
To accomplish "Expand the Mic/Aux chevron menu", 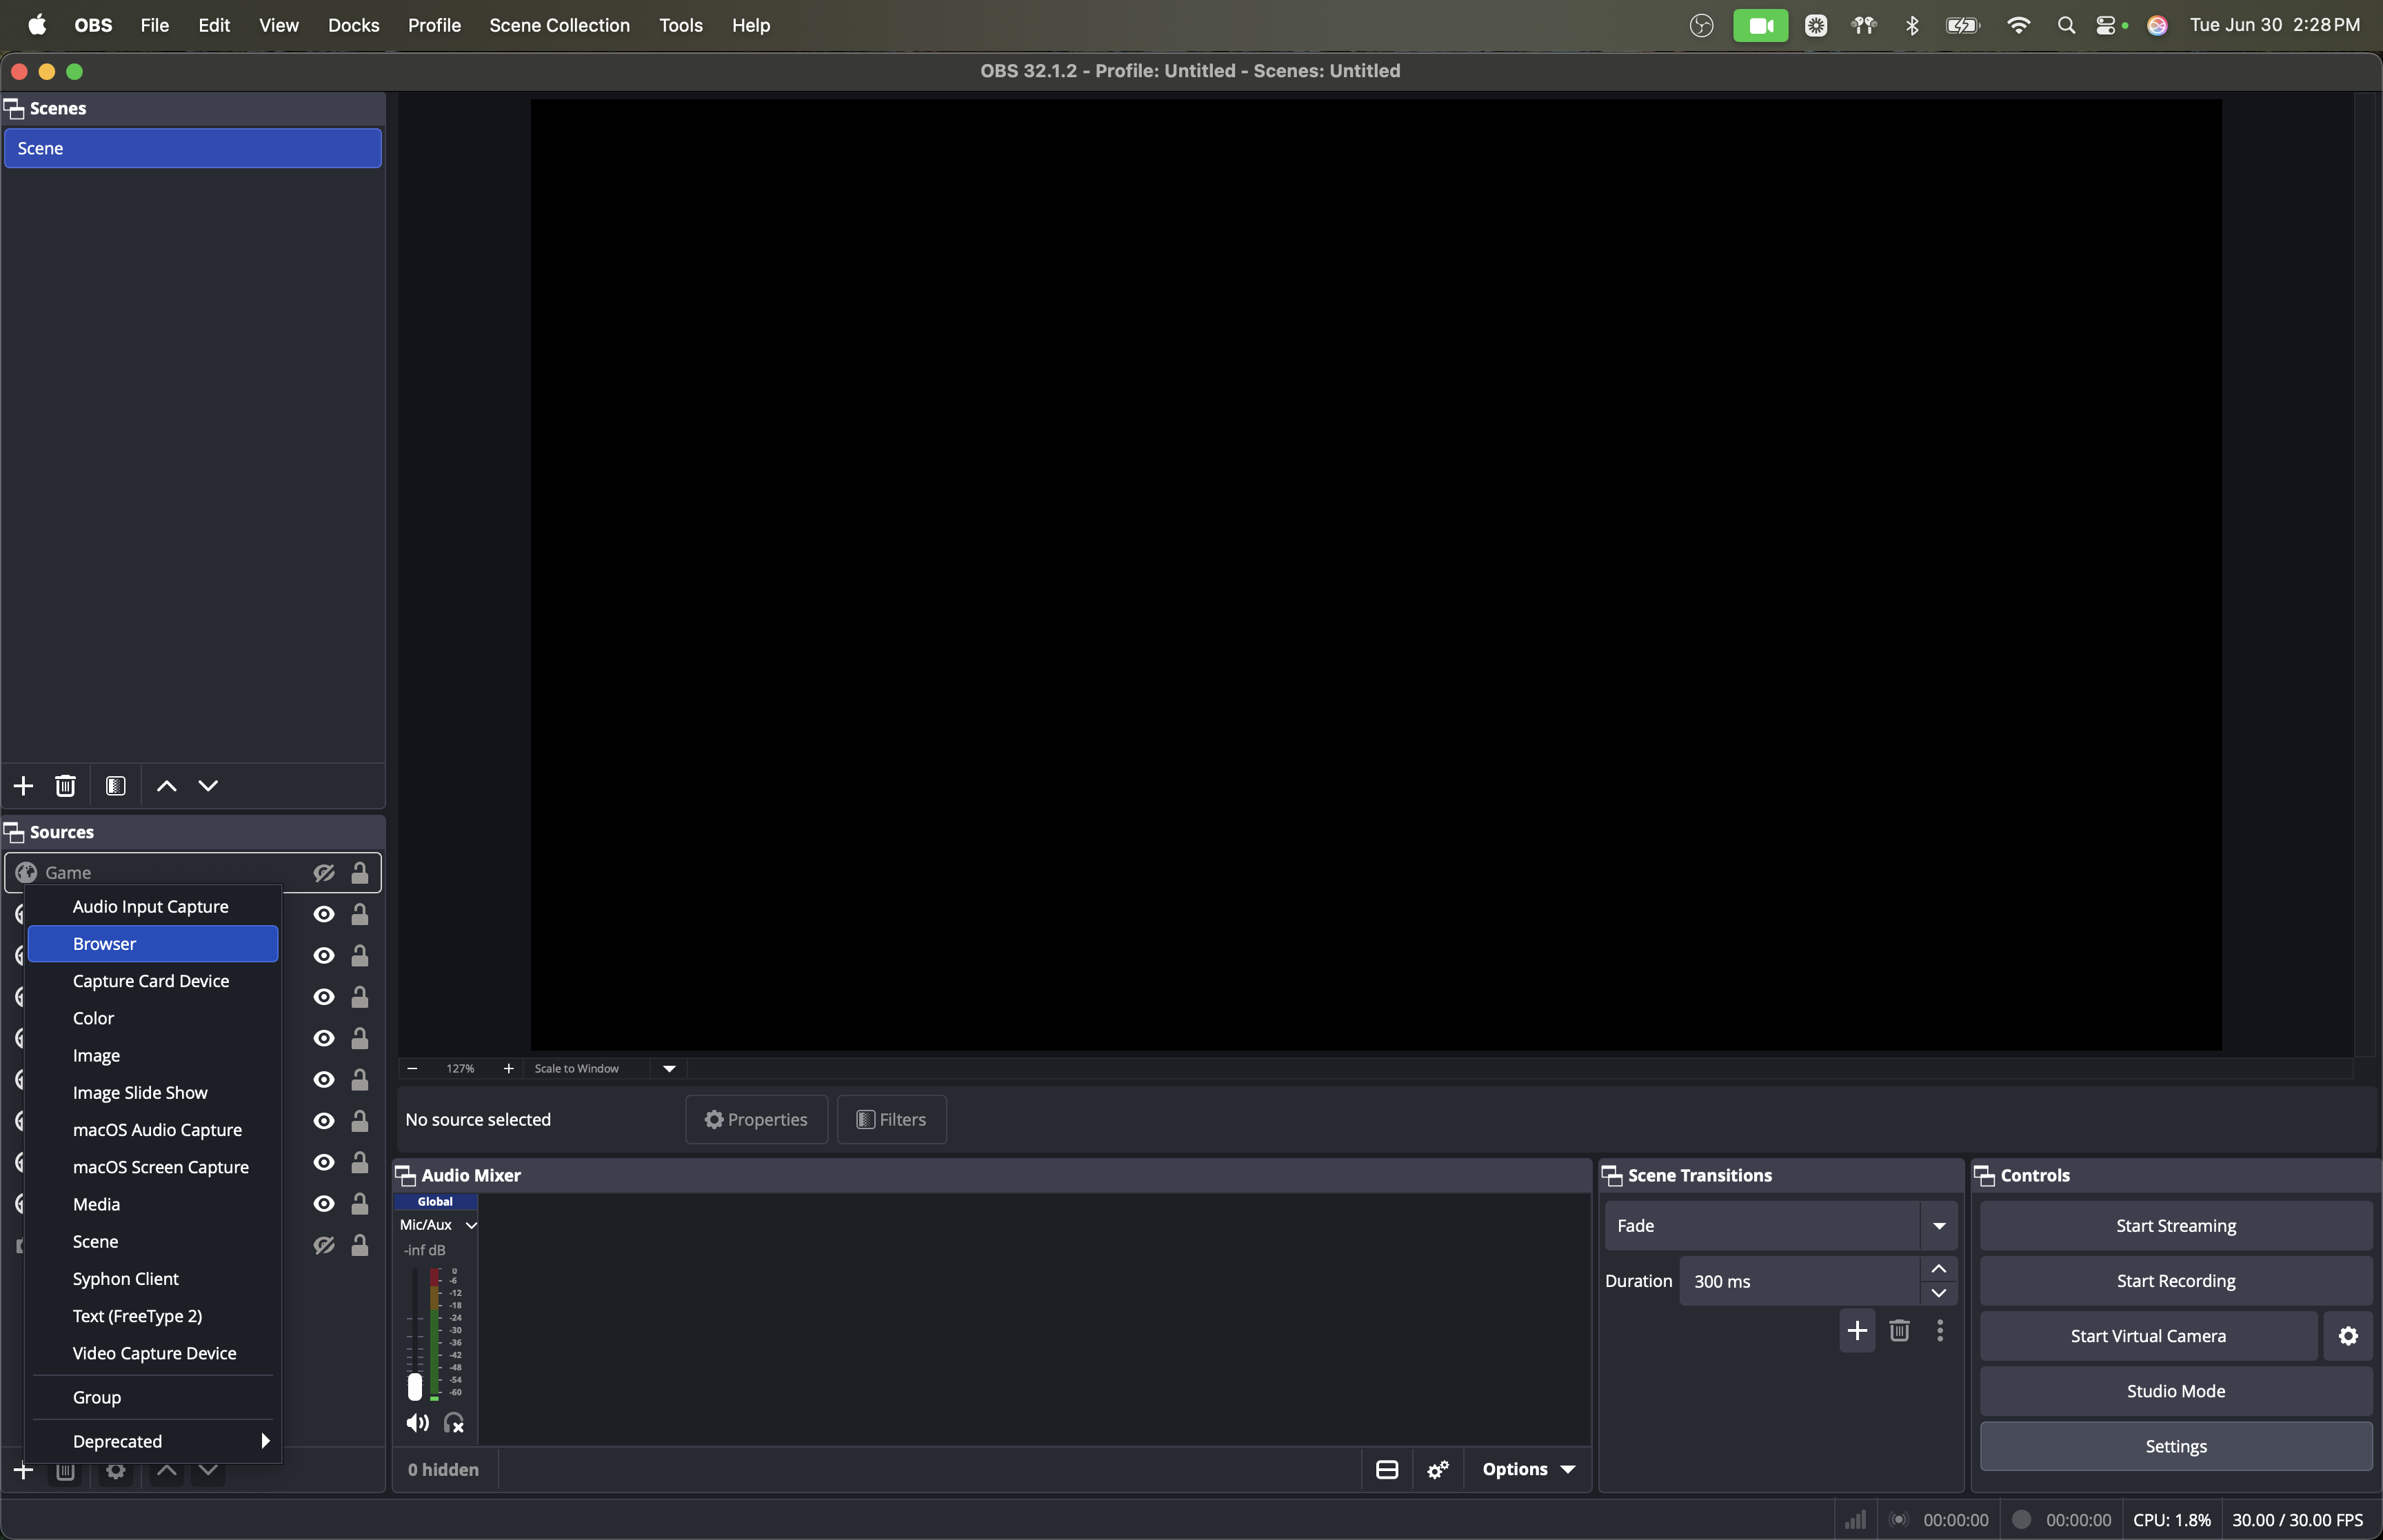I will 471,1225.
